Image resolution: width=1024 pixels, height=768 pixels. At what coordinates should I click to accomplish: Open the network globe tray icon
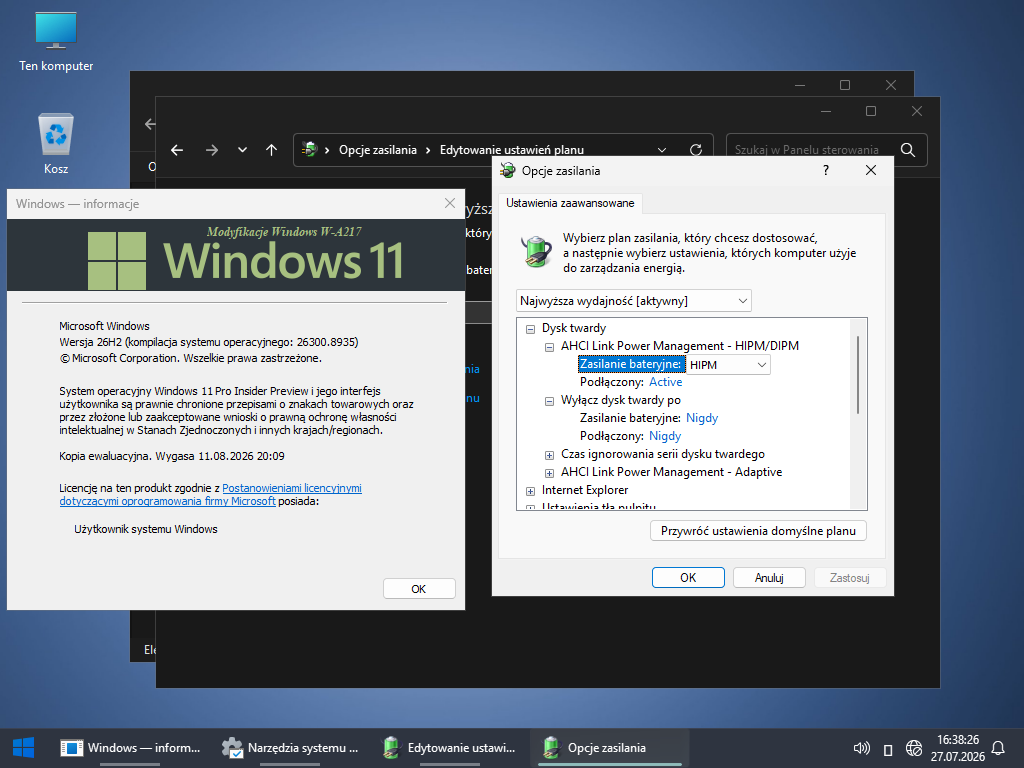(914, 748)
